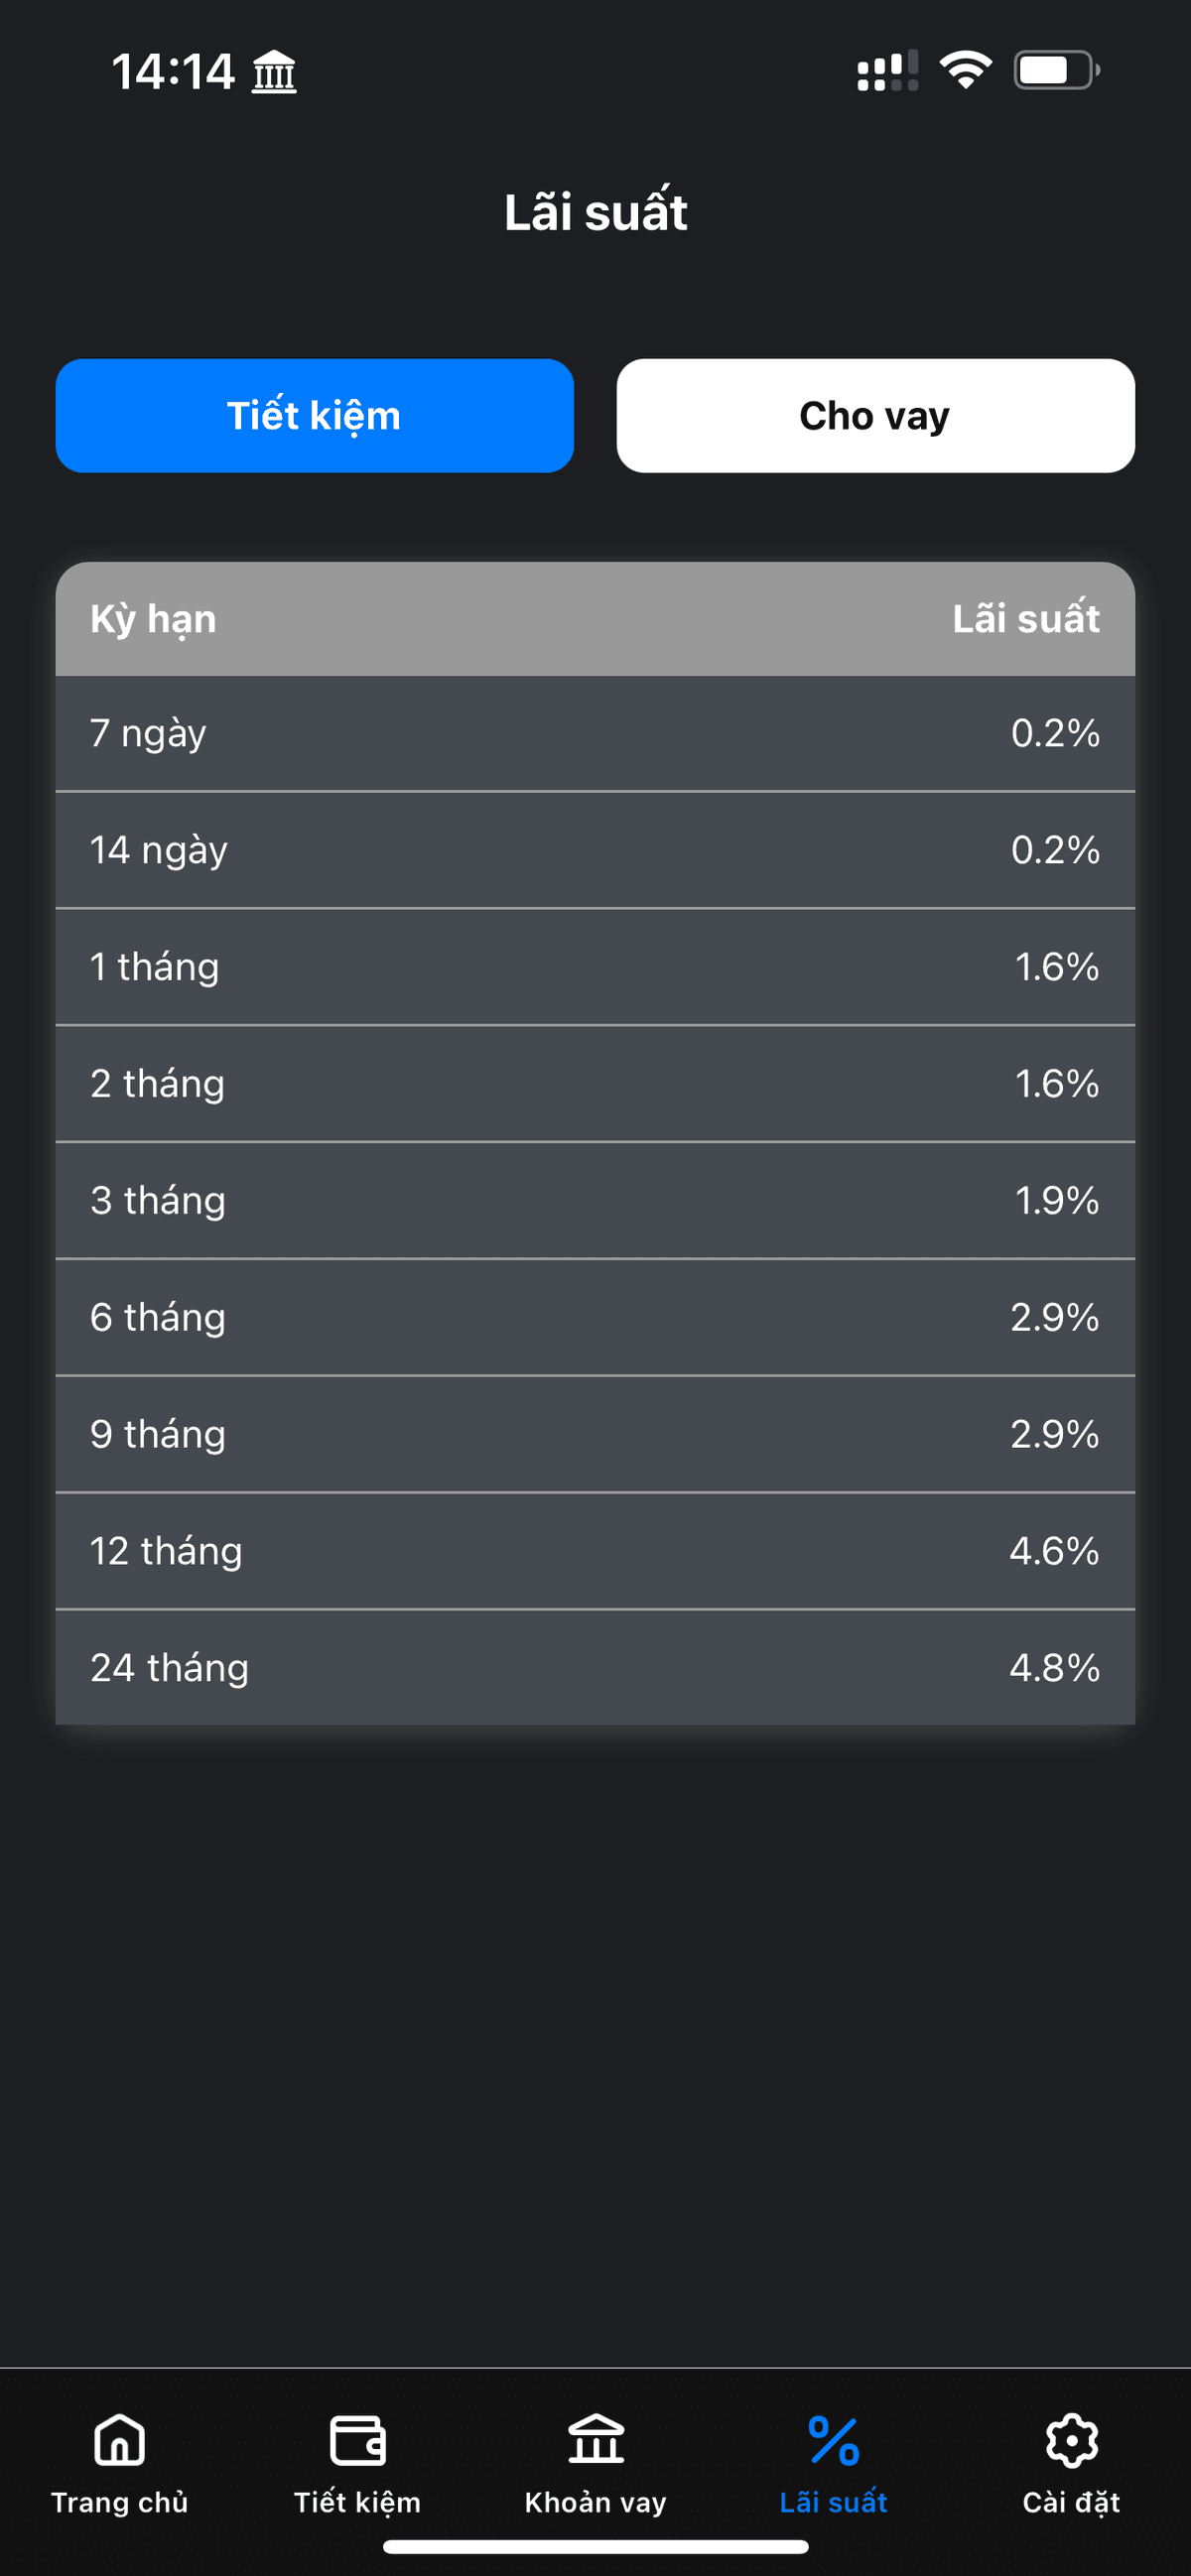Select the 7 ngày rate row

pos(595,733)
